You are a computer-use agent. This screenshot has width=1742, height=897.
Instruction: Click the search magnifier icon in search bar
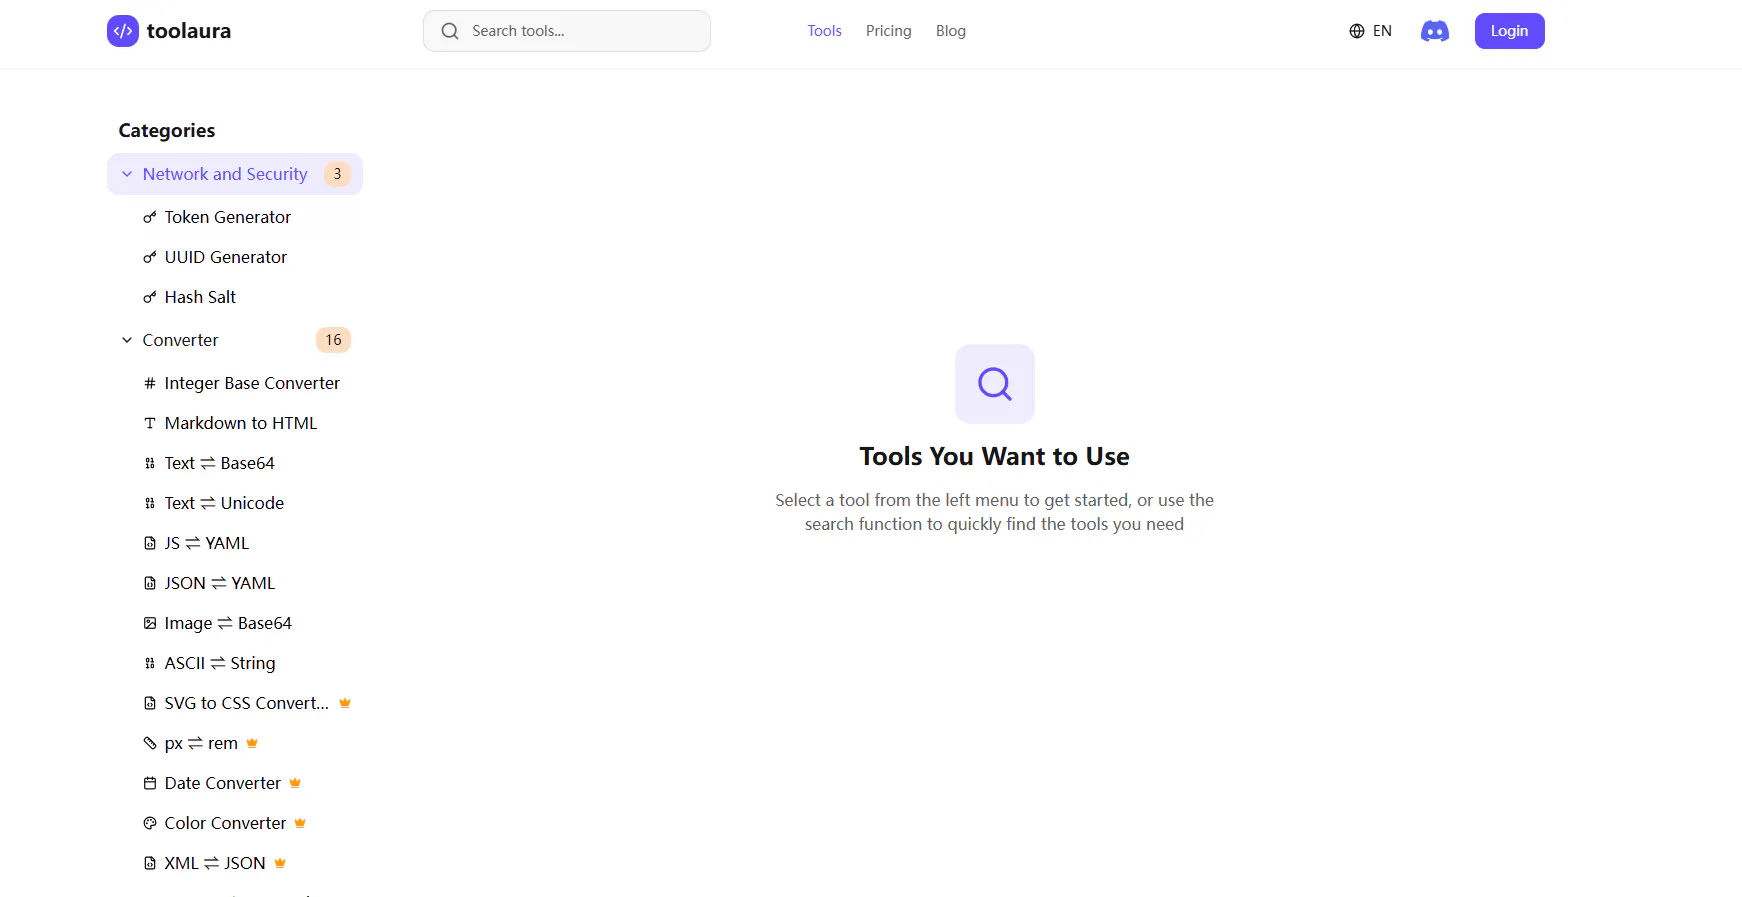(x=450, y=31)
